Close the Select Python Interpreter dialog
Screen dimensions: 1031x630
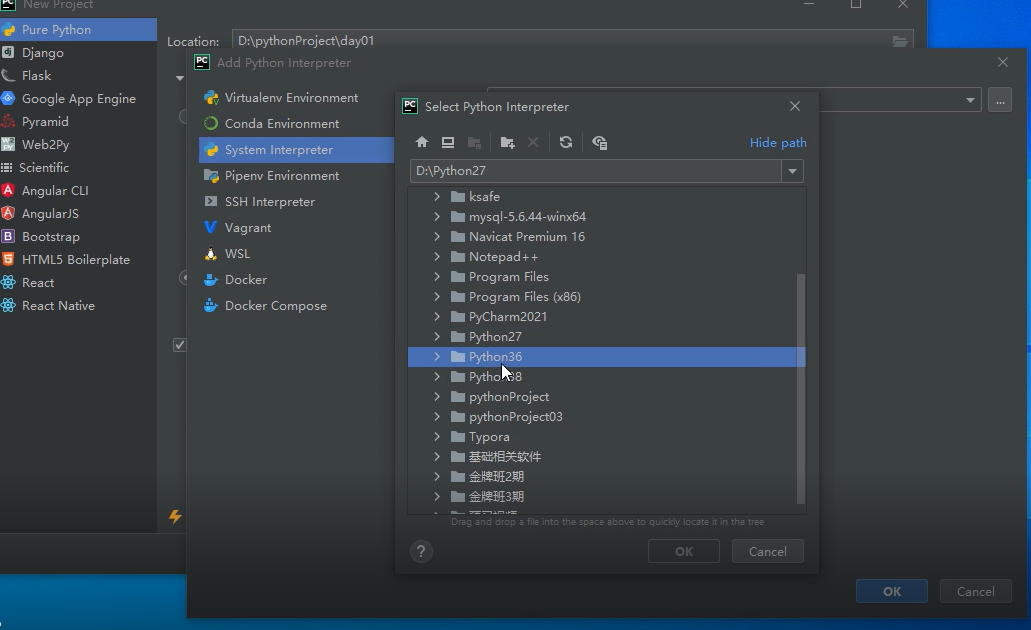pyautogui.click(x=795, y=106)
